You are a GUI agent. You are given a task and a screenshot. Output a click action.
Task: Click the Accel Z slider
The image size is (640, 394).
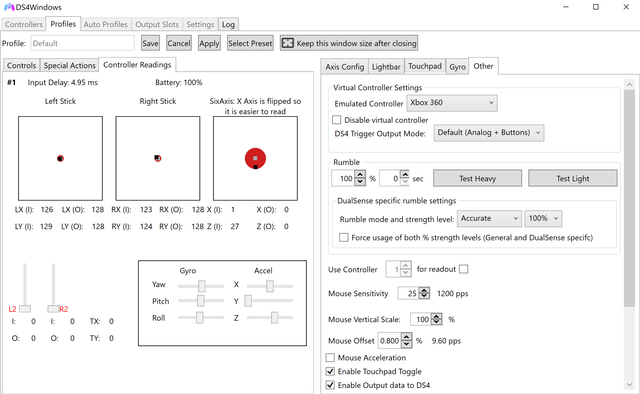[270, 318]
